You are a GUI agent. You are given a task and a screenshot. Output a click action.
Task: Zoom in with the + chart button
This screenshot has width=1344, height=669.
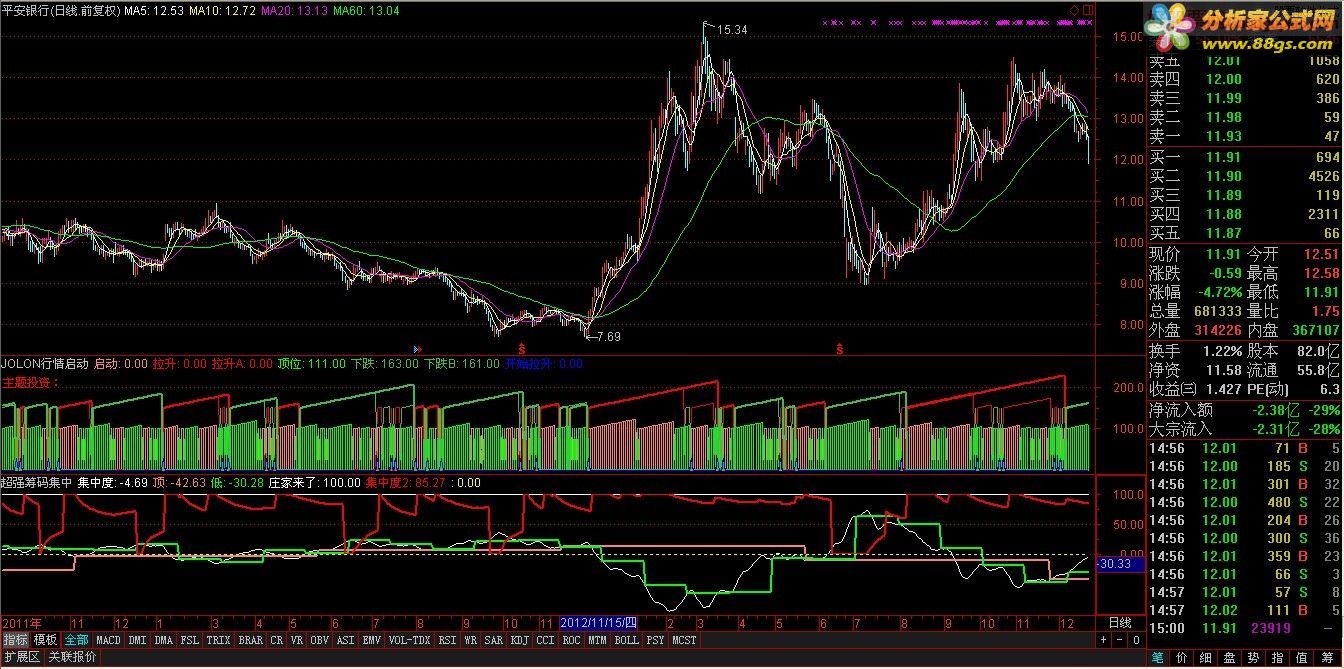[1103, 640]
